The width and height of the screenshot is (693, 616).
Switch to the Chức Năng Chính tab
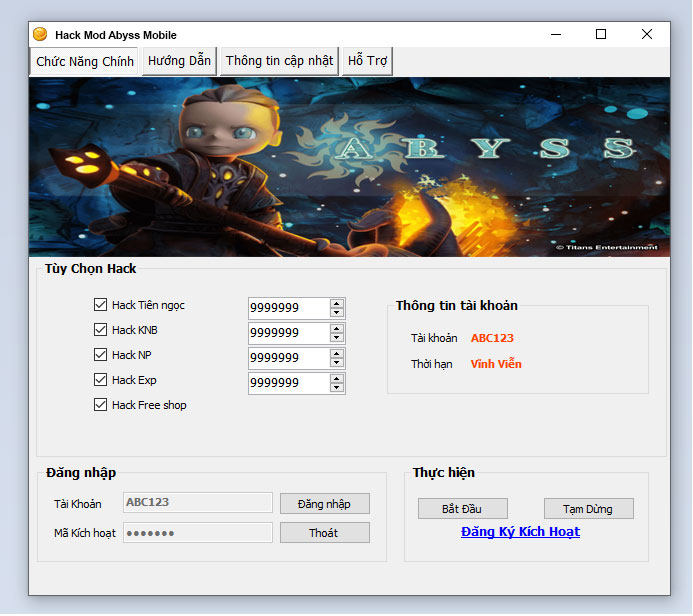point(84,61)
